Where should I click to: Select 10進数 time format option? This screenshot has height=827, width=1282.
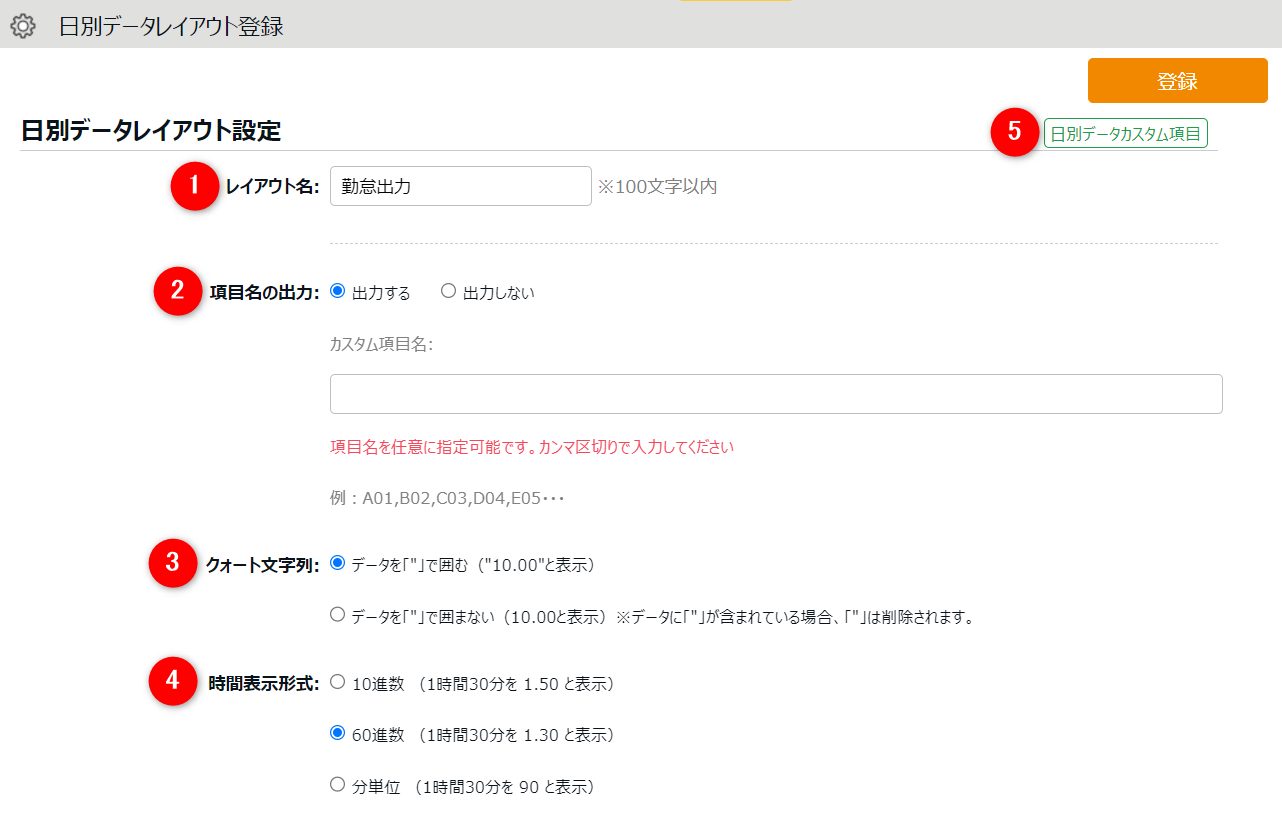[338, 682]
